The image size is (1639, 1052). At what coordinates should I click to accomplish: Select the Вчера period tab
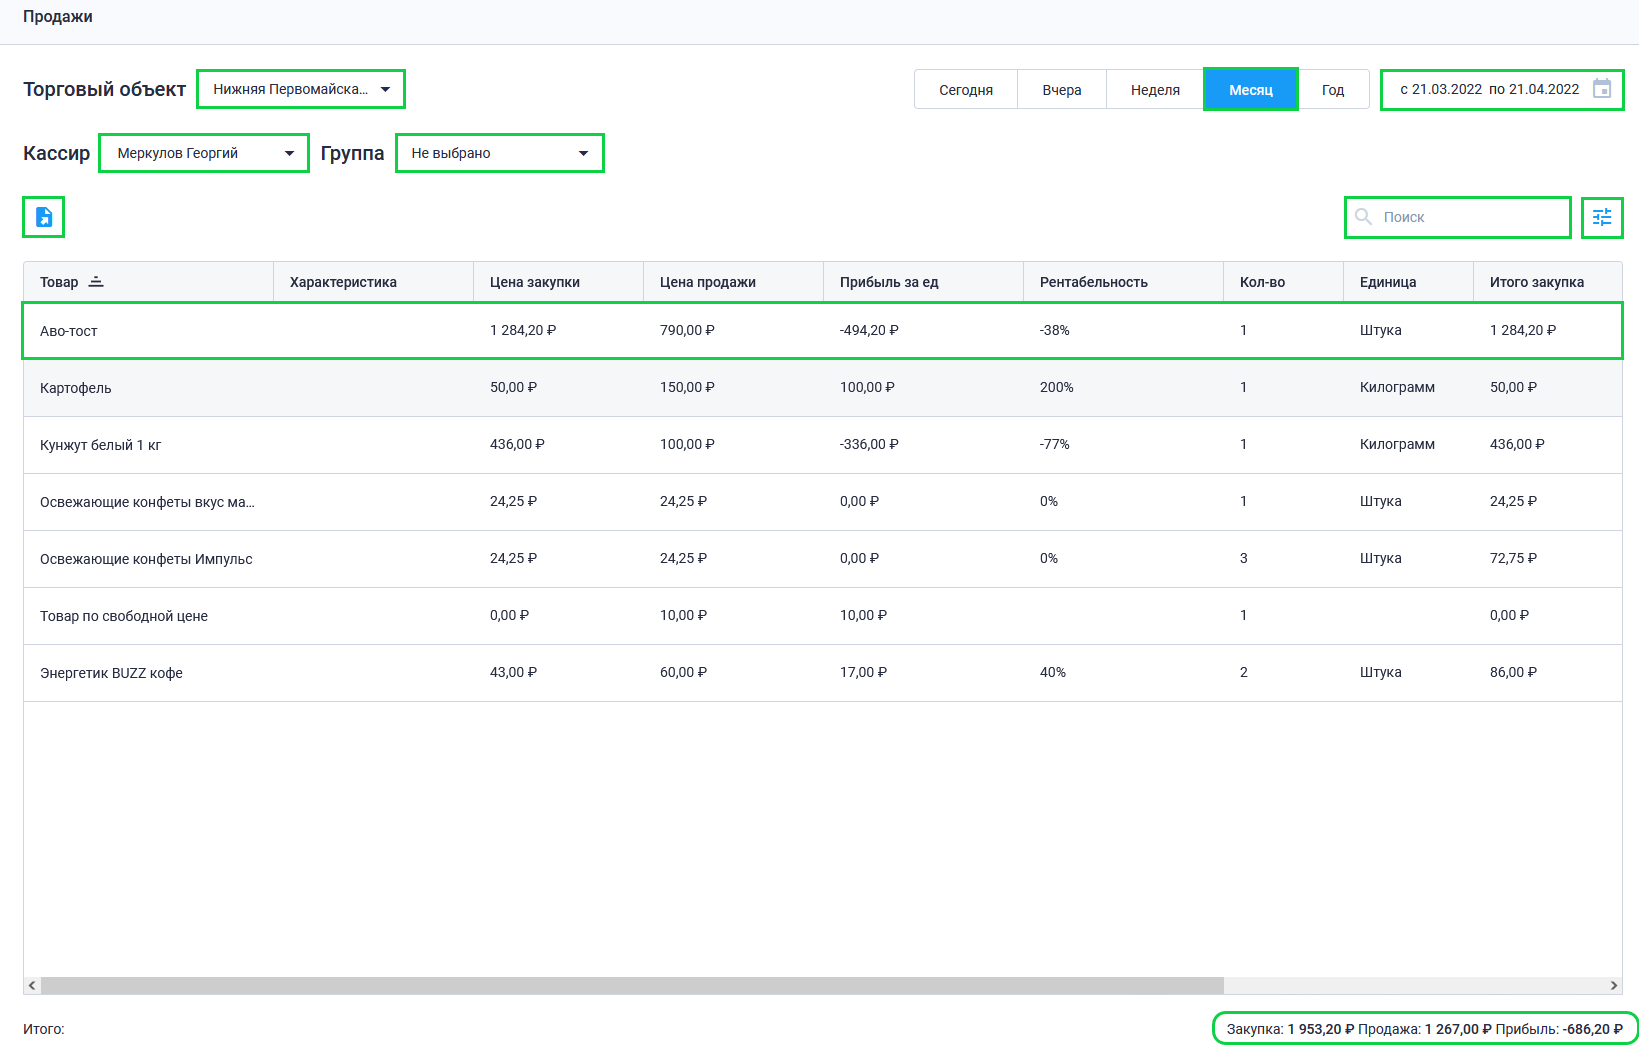[x=1061, y=90]
